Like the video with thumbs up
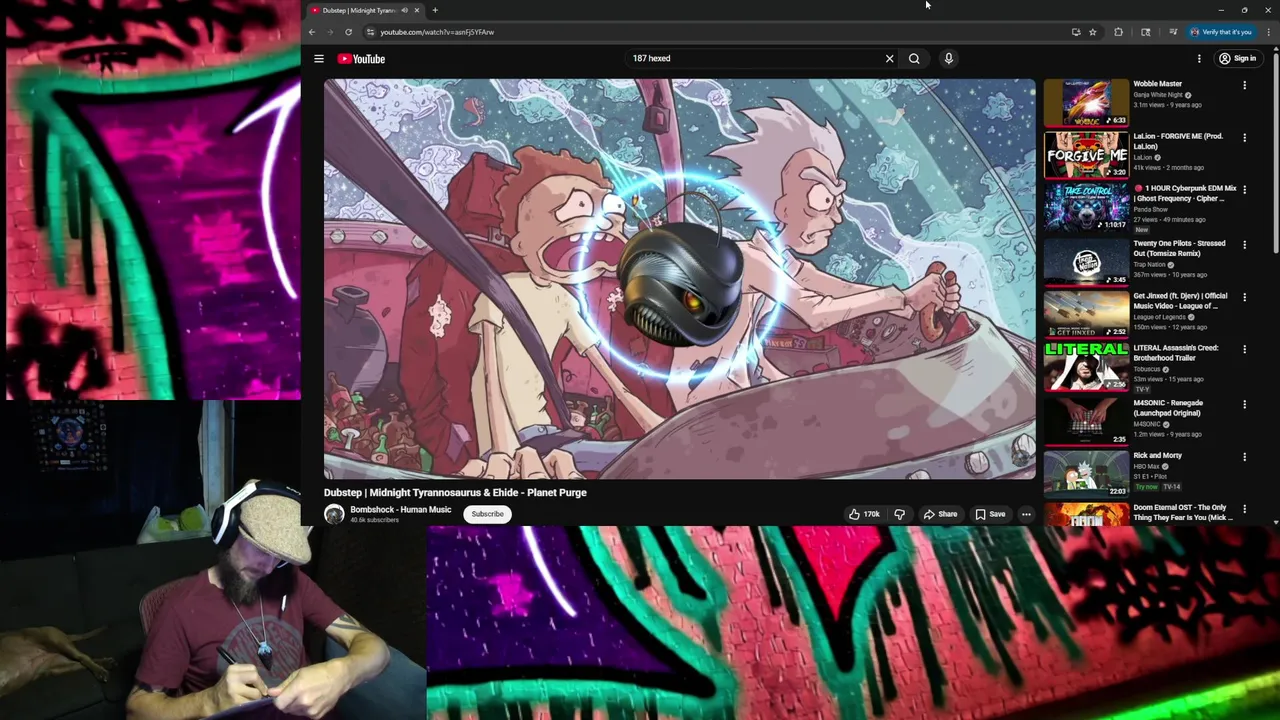Screen dimensions: 1280x720 coord(864,514)
